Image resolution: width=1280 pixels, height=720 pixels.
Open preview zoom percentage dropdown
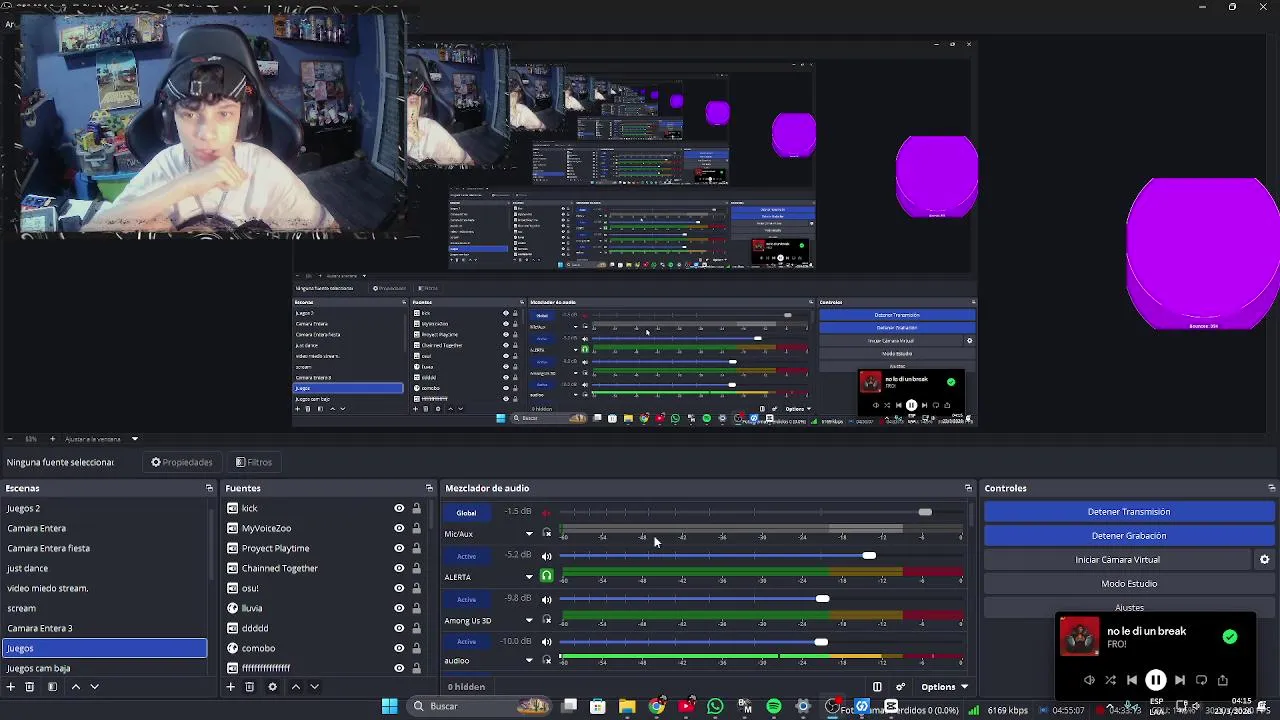pyautogui.click(x=134, y=439)
